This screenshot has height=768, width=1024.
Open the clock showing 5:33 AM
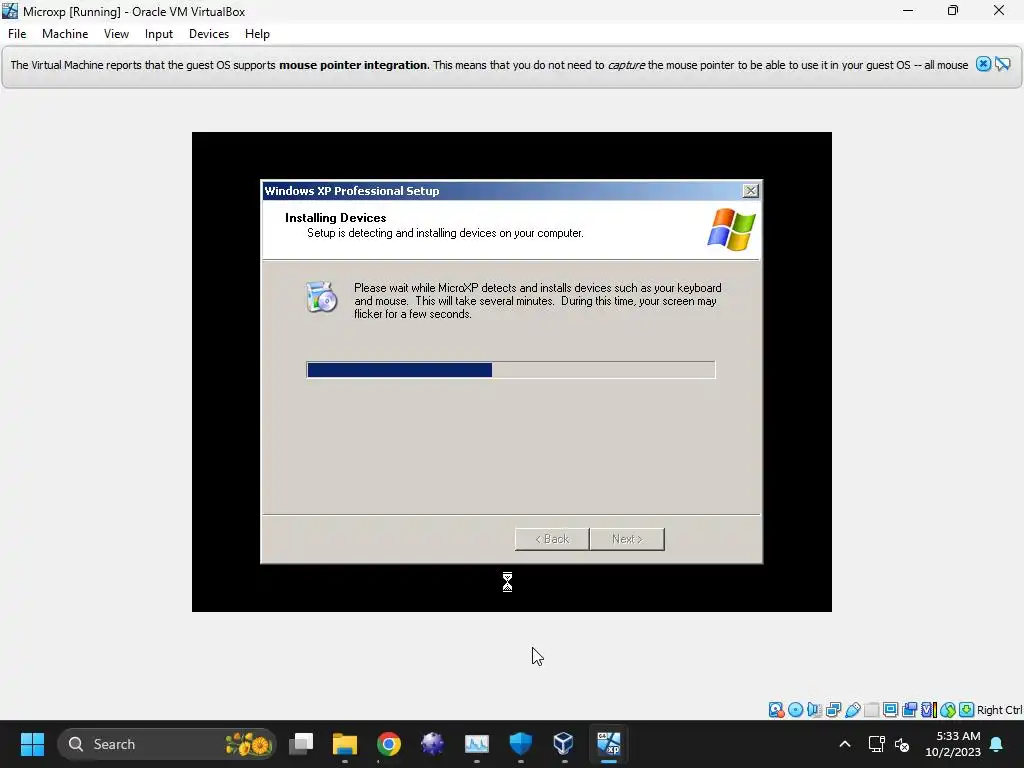(953, 744)
